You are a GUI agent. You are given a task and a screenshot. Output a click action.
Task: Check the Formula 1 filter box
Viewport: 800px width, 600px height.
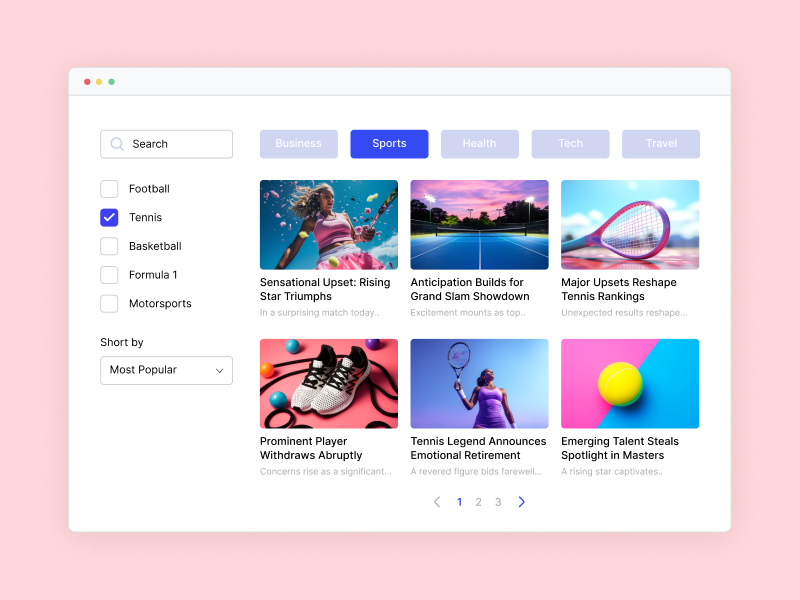click(x=109, y=275)
